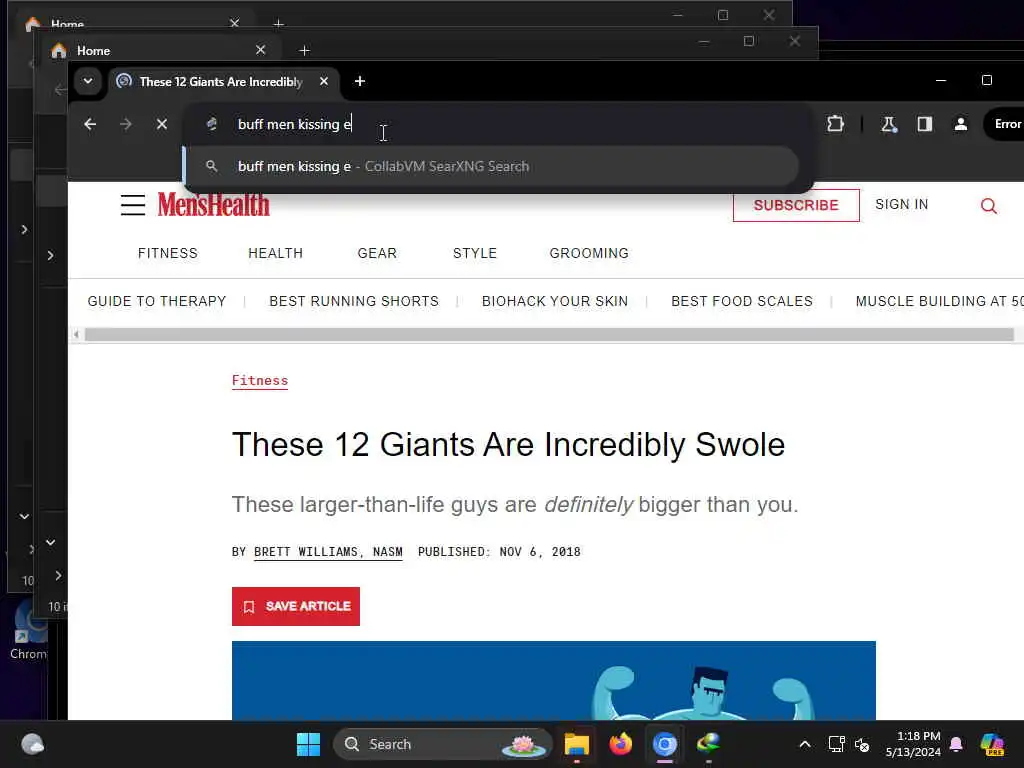
Task: Click the Men's Health logo
Action: [213, 204]
